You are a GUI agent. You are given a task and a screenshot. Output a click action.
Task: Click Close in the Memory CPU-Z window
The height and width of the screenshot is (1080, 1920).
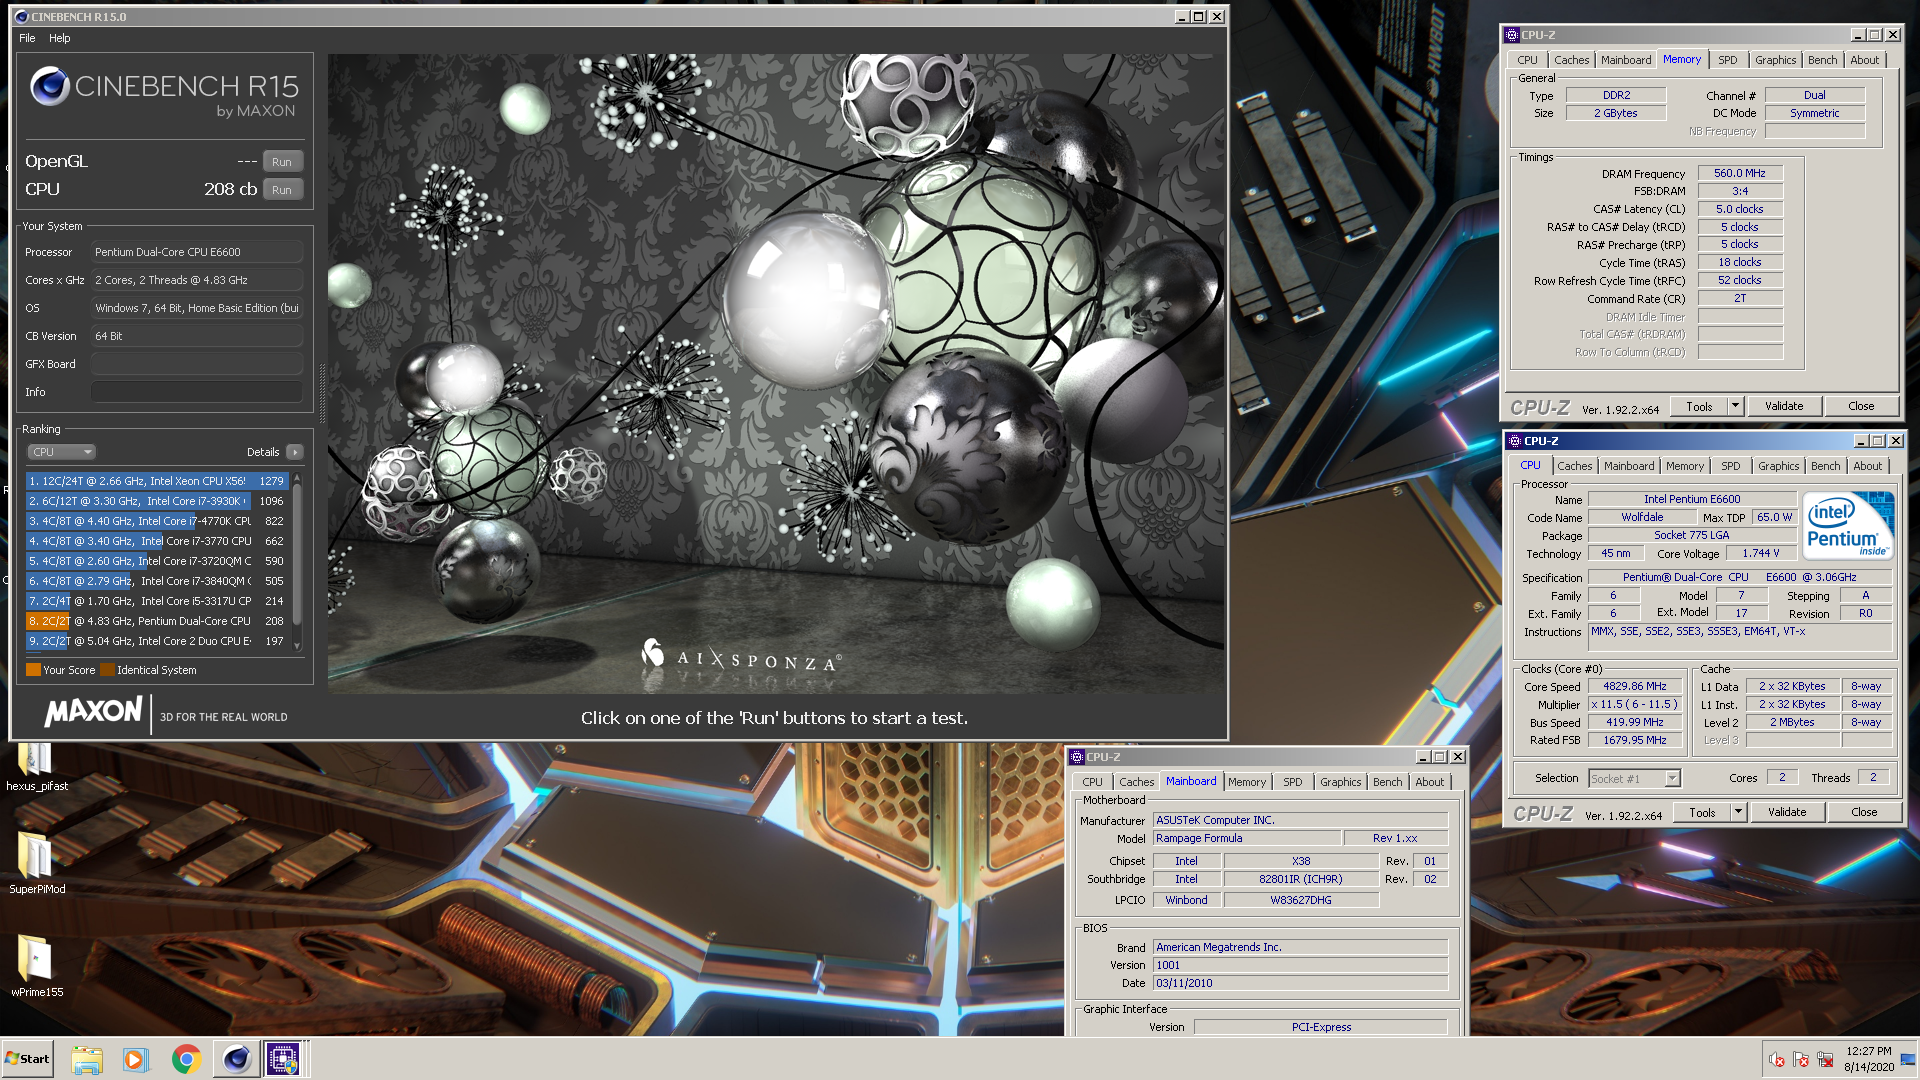tap(1861, 406)
